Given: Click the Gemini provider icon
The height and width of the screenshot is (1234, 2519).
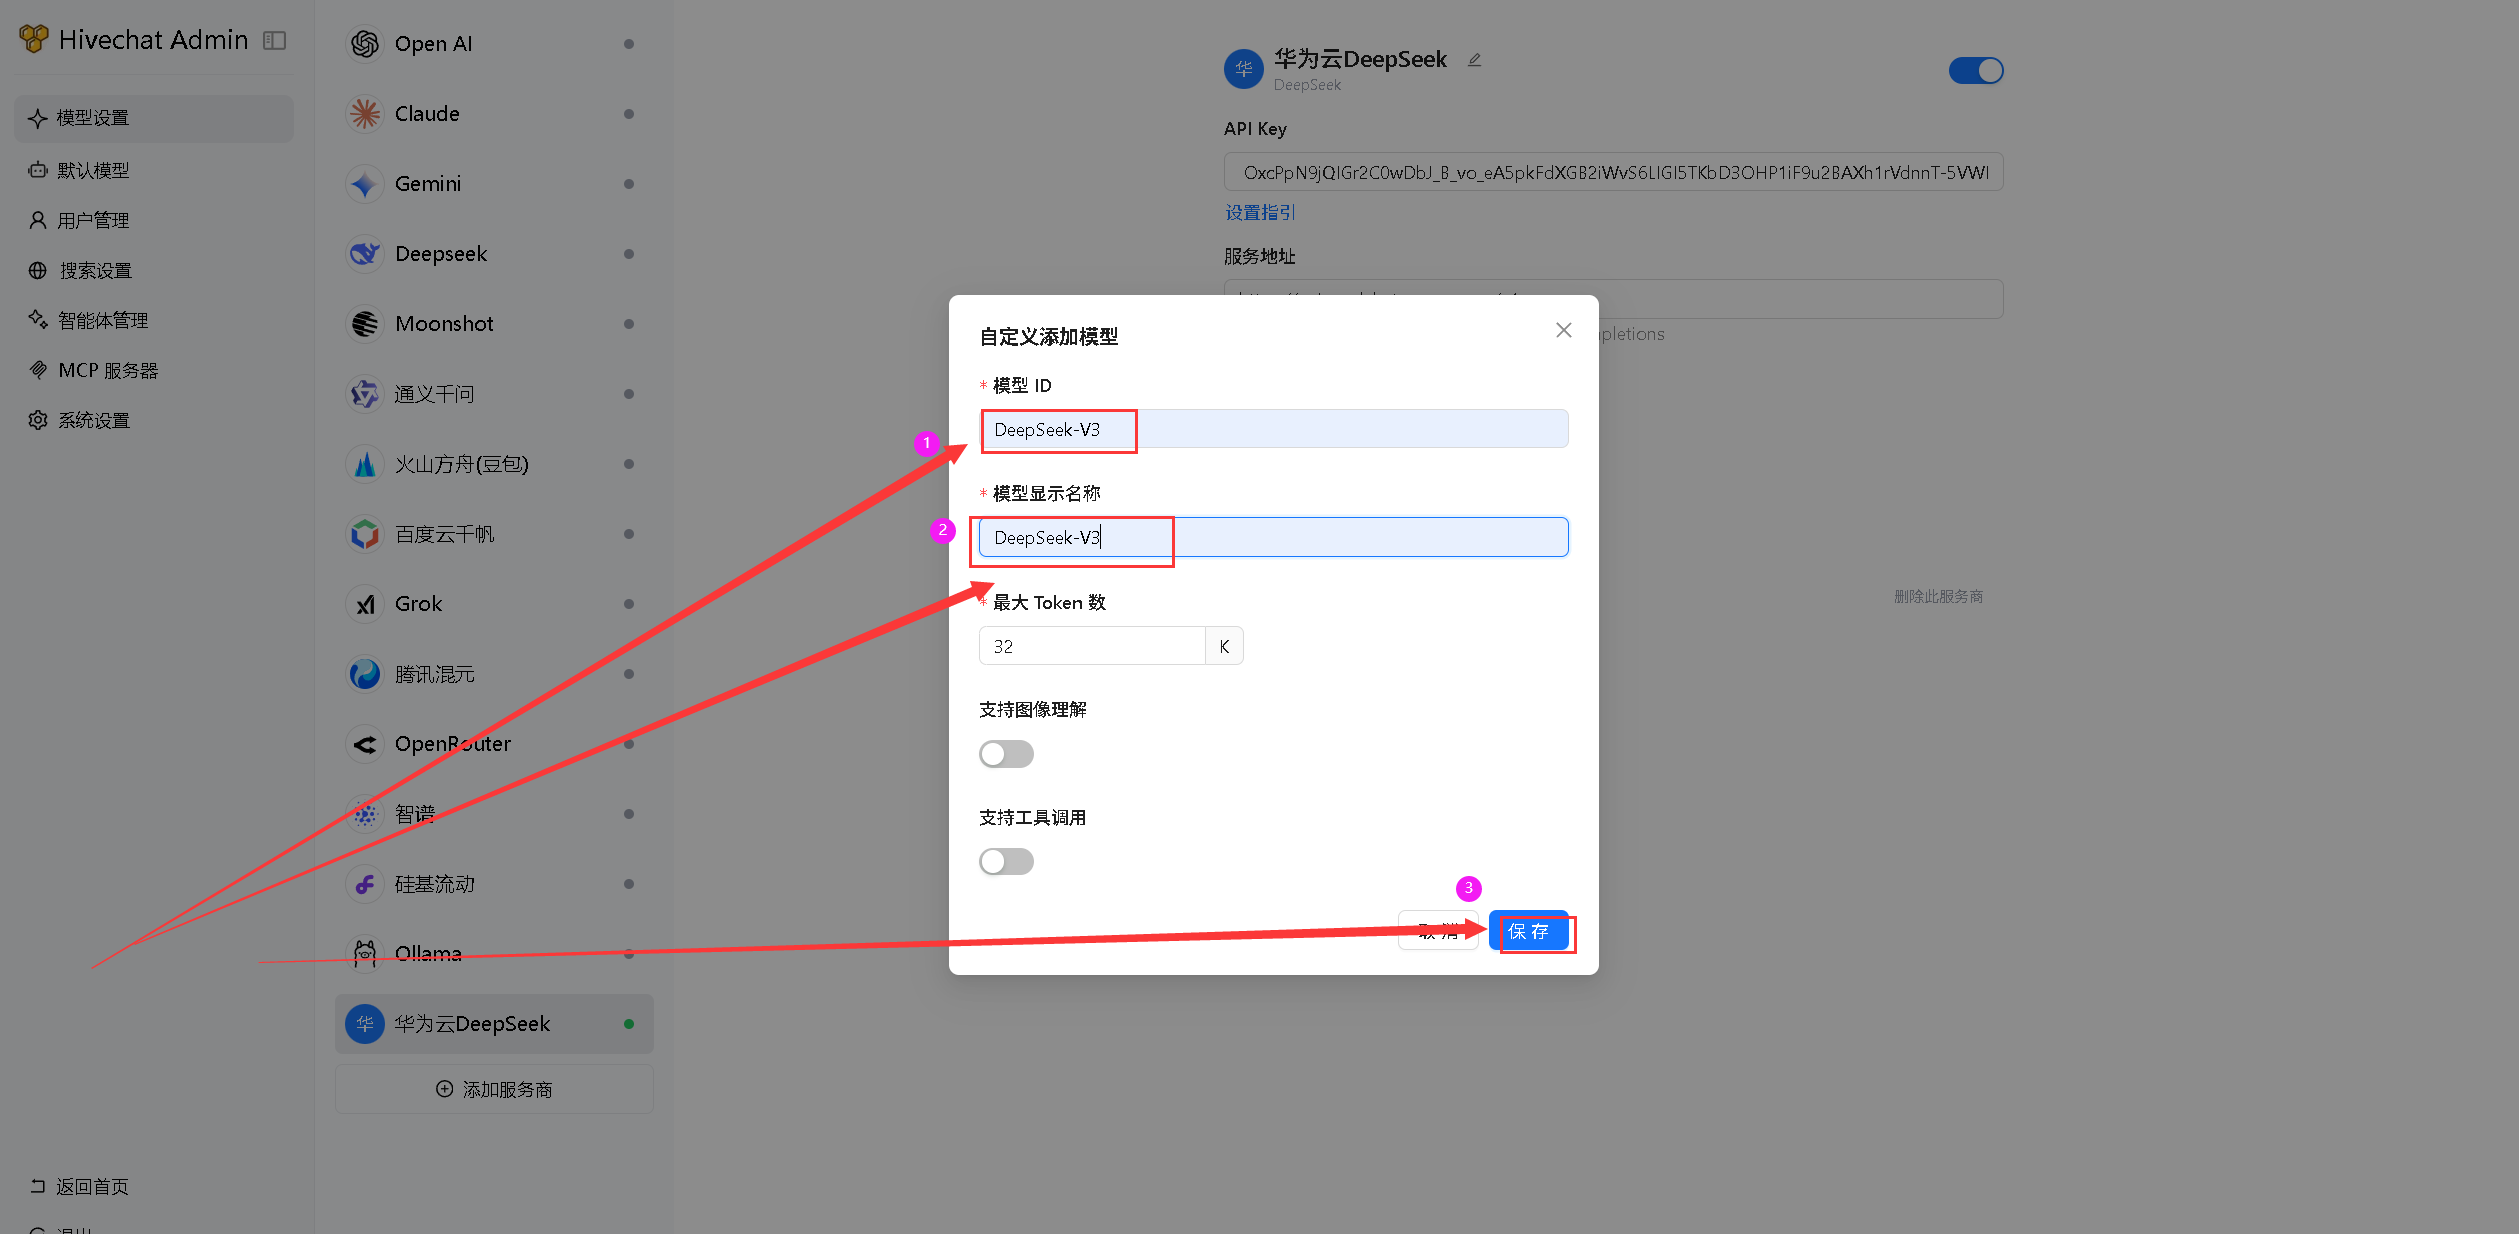Looking at the screenshot, I should point(365,184).
